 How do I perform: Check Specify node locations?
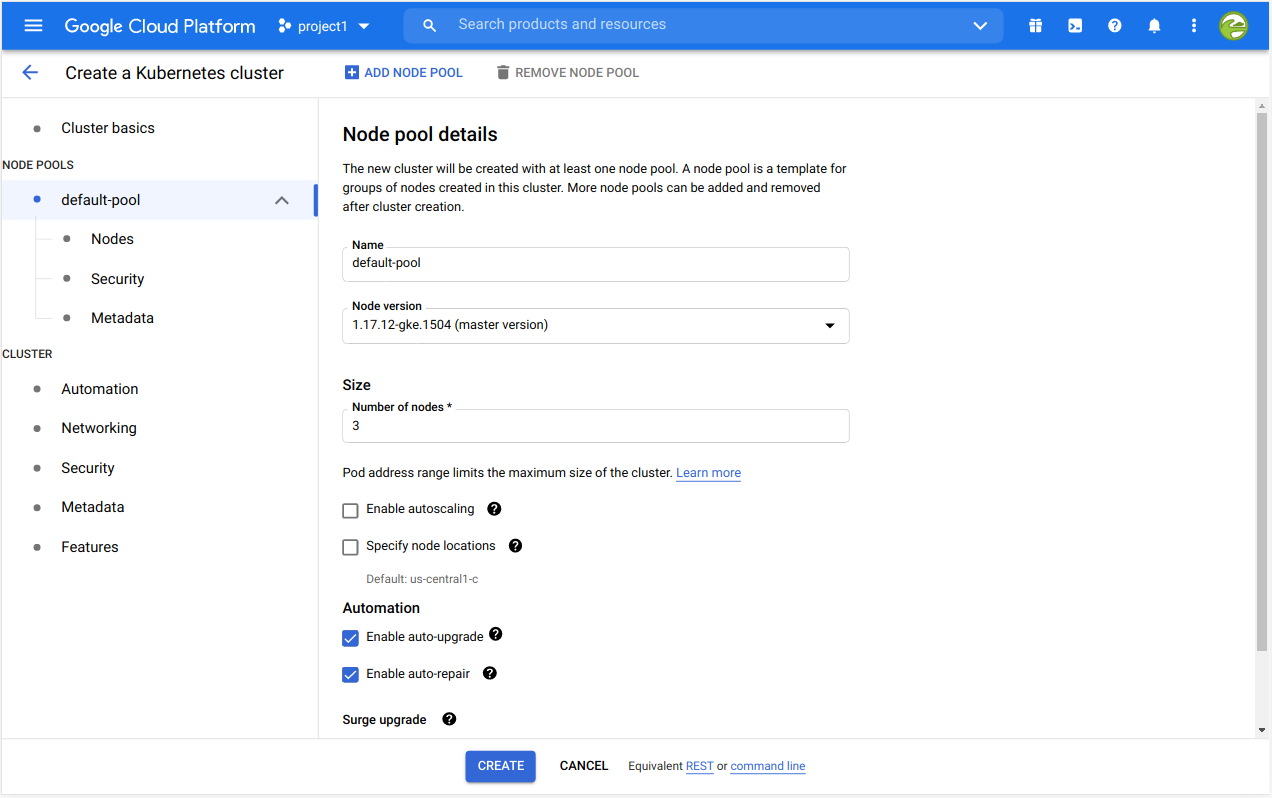click(x=350, y=547)
